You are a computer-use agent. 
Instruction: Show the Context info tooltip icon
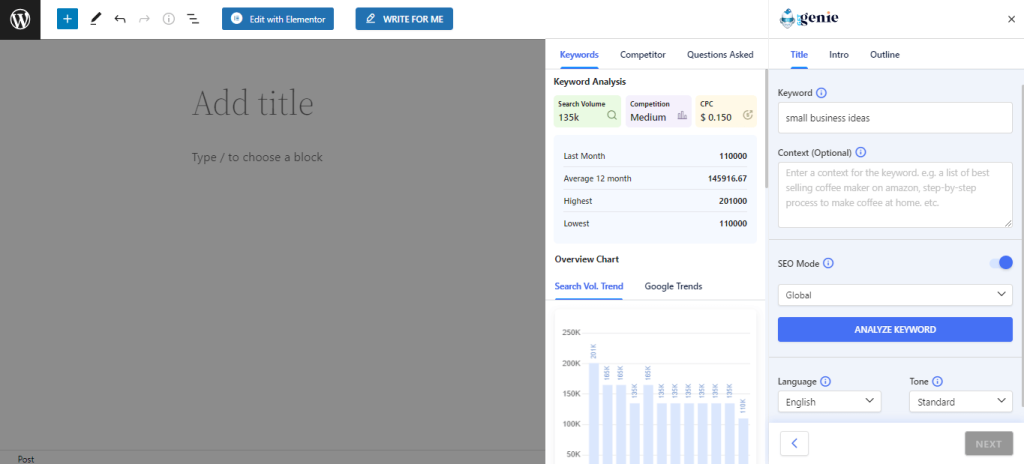pyautogui.click(x=861, y=152)
